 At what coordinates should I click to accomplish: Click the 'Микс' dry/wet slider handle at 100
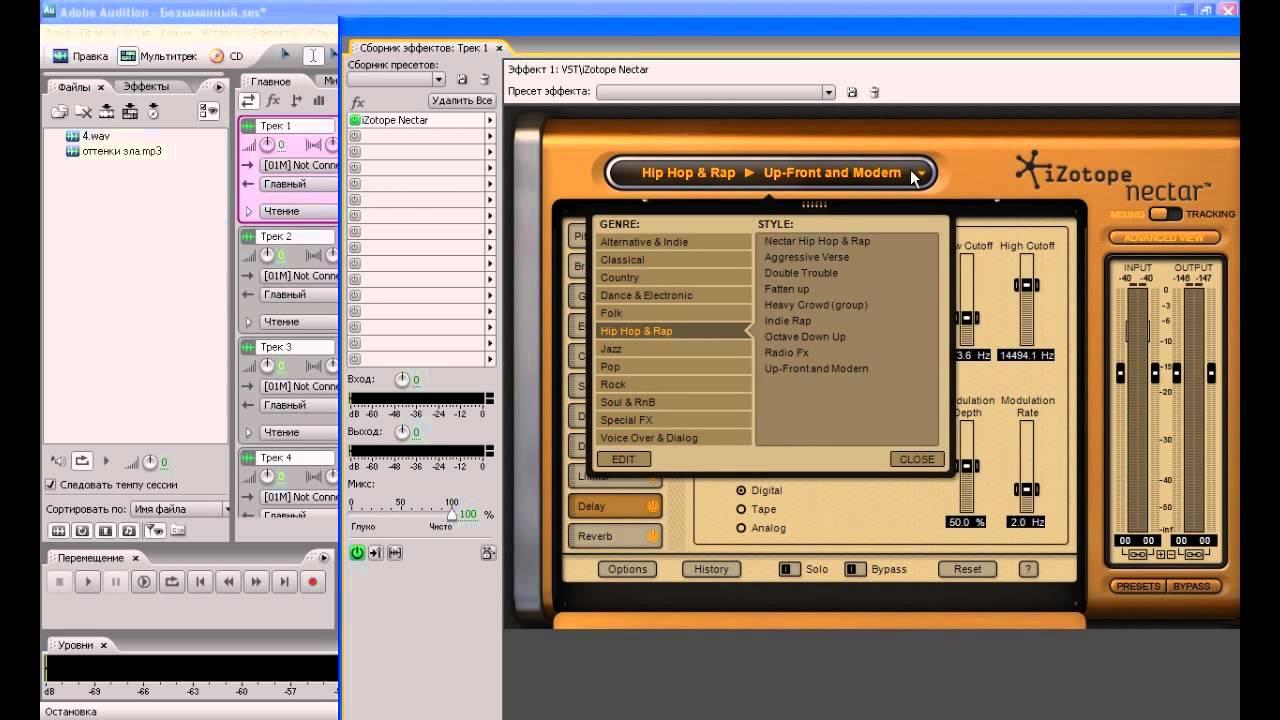click(x=452, y=514)
